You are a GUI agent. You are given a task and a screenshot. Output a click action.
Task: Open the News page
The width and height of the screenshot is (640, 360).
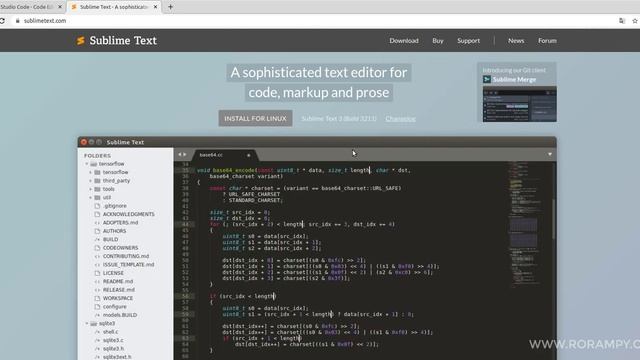tap(516, 40)
